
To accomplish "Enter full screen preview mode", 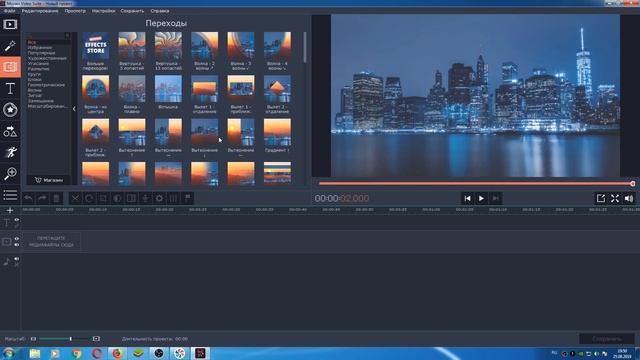I will tap(615, 198).
